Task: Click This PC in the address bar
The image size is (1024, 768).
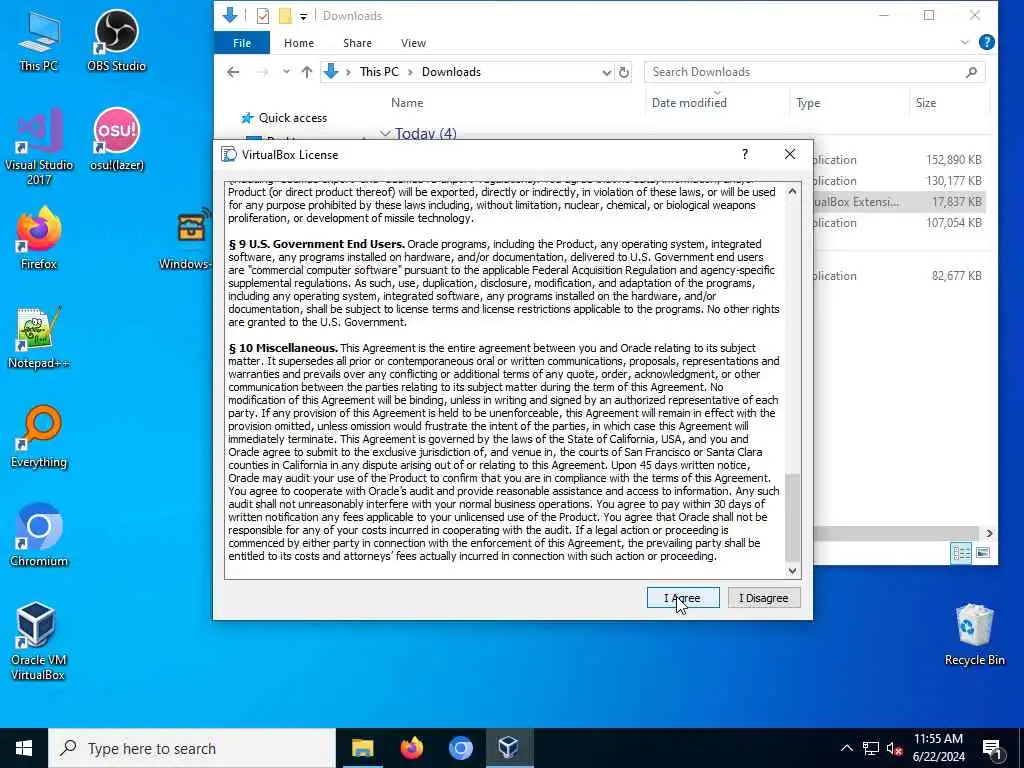Action: (x=379, y=72)
